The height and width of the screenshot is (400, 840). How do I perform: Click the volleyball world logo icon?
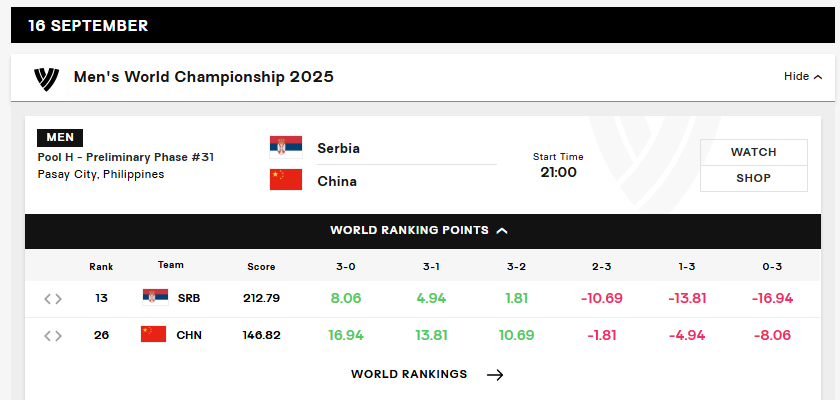point(47,77)
